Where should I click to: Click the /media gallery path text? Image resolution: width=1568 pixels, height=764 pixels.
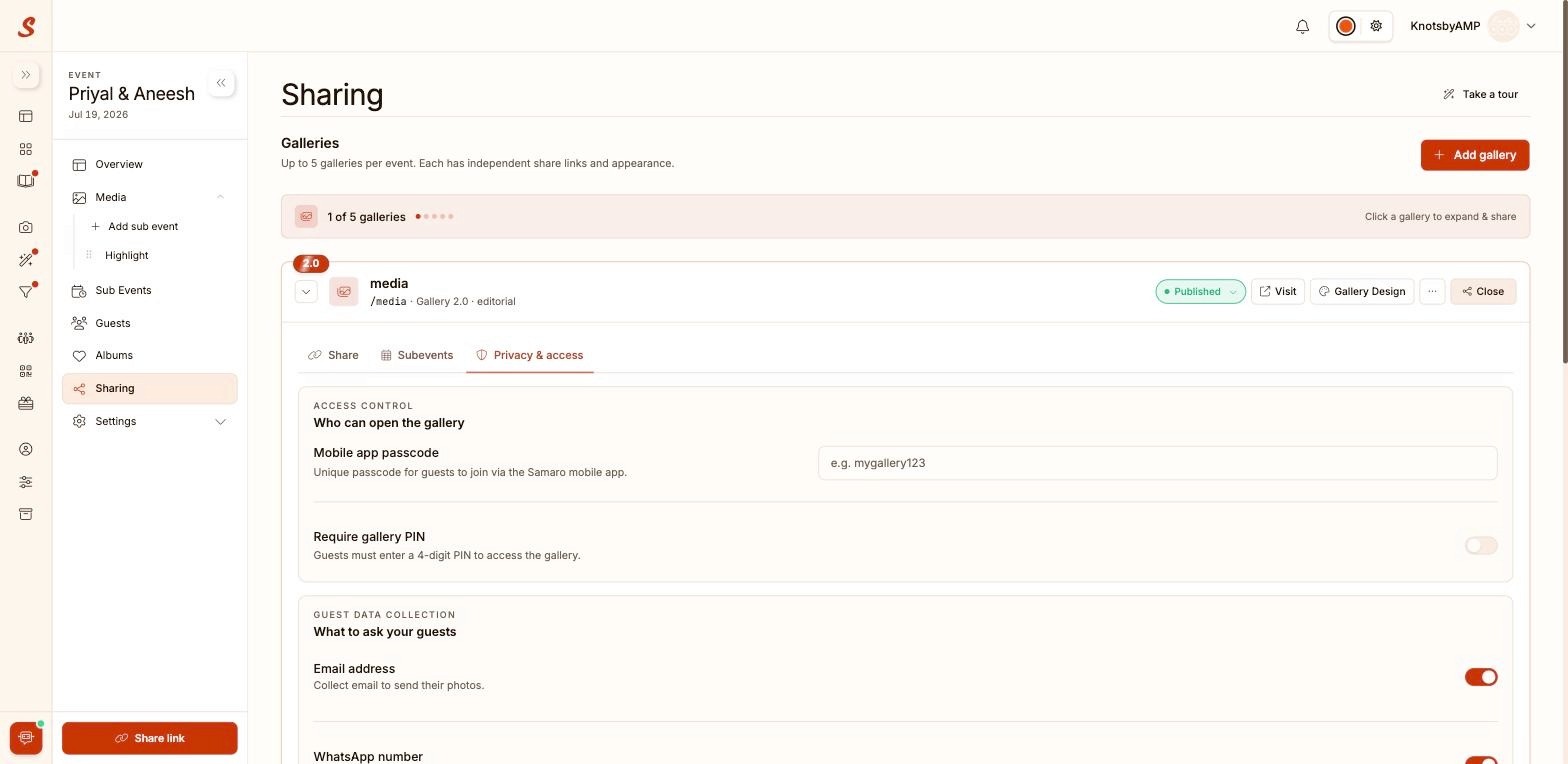[x=388, y=301]
